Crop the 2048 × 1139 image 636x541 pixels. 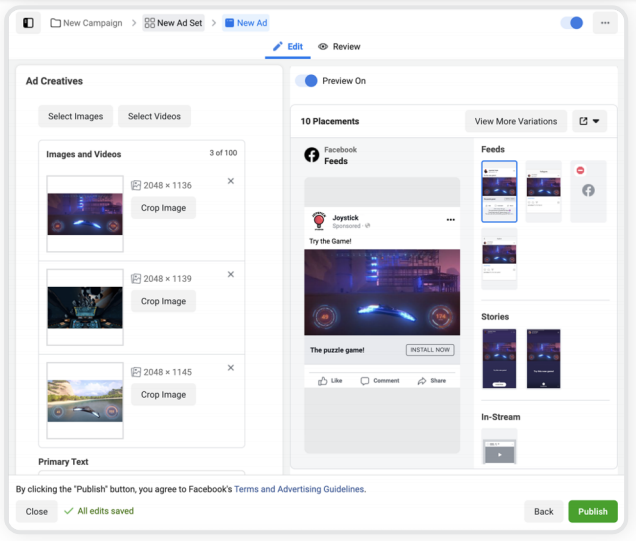click(x=163, y=301)
